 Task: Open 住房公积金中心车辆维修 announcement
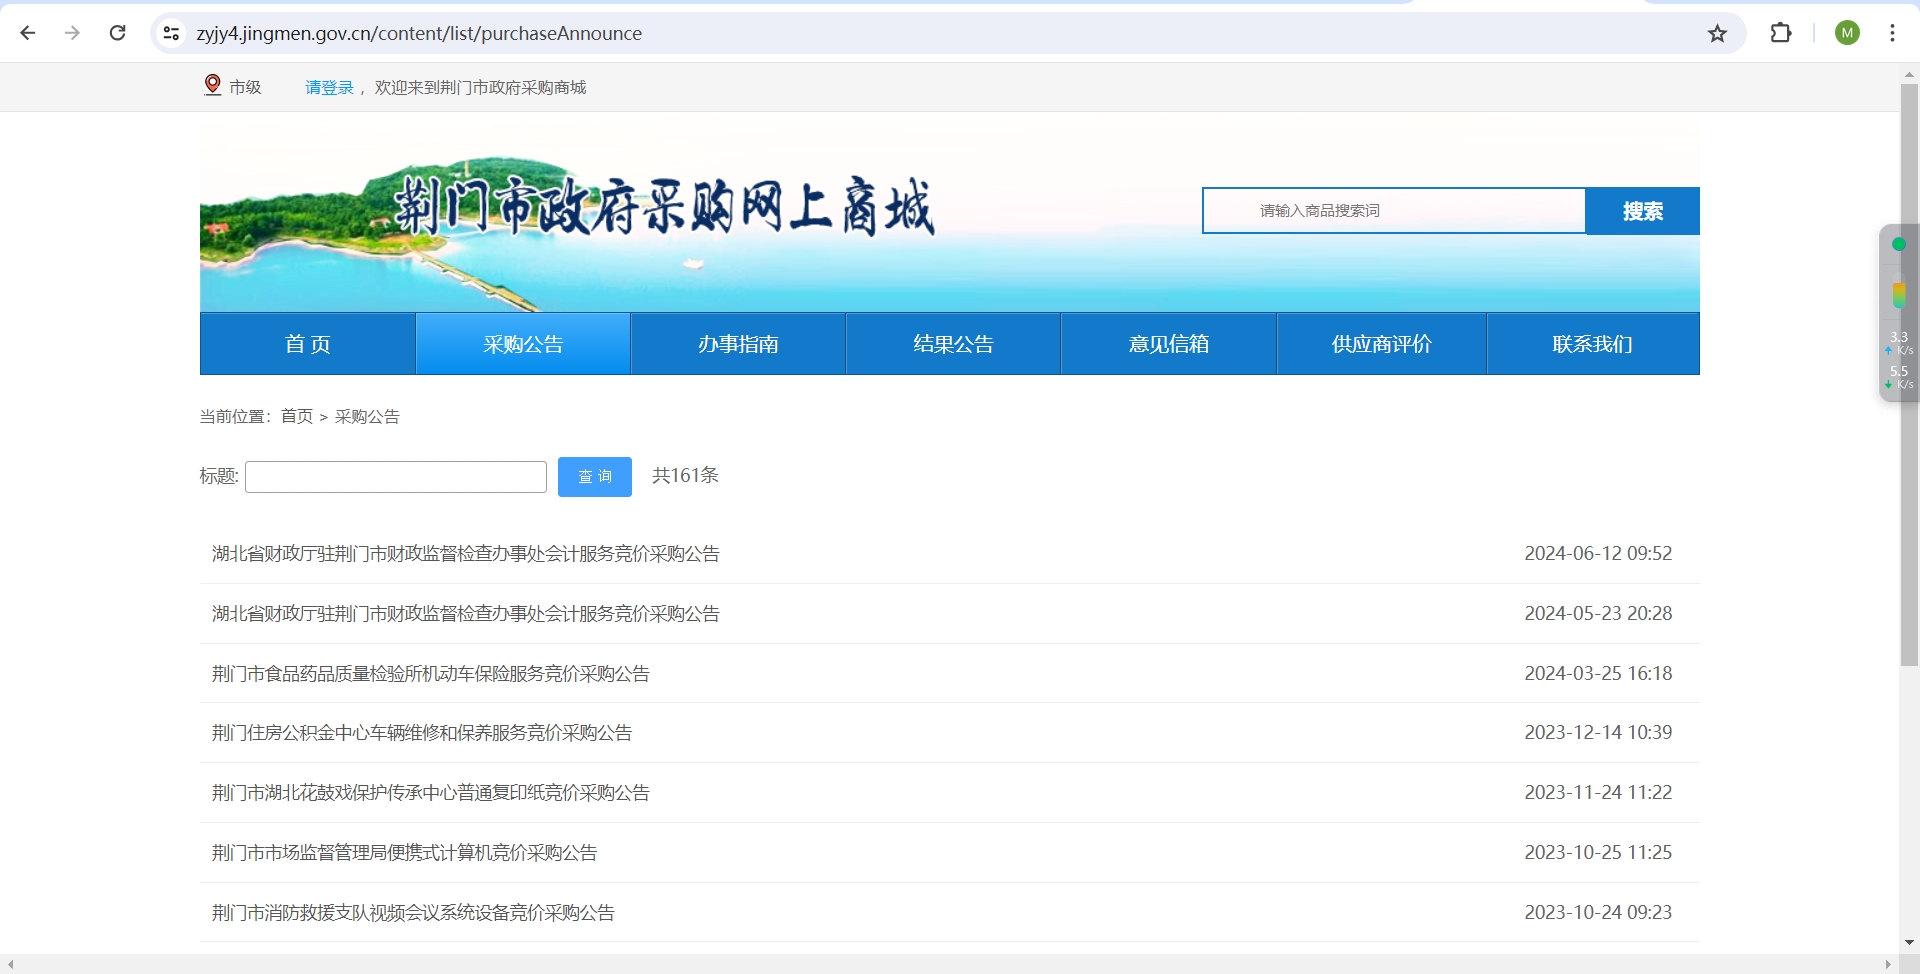pos(422,733)
